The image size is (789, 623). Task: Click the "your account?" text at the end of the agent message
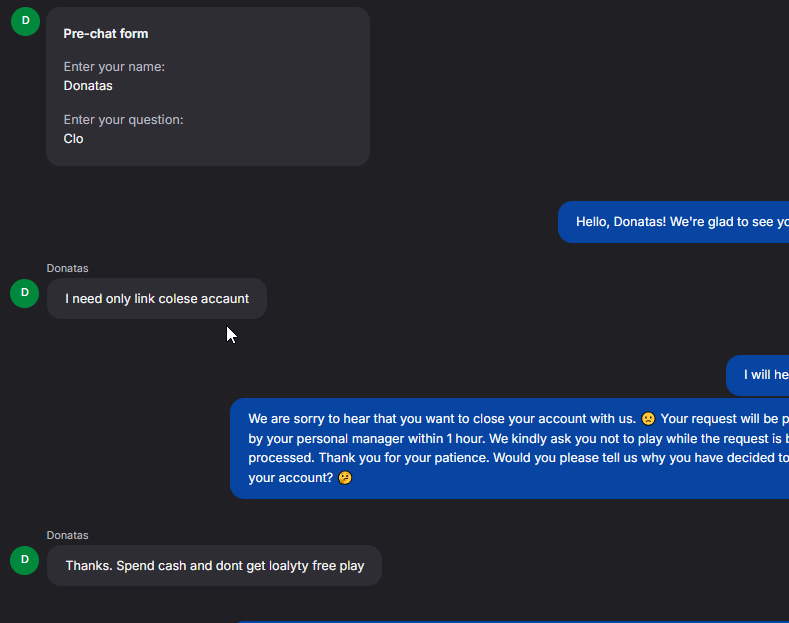tap(291, 479)
